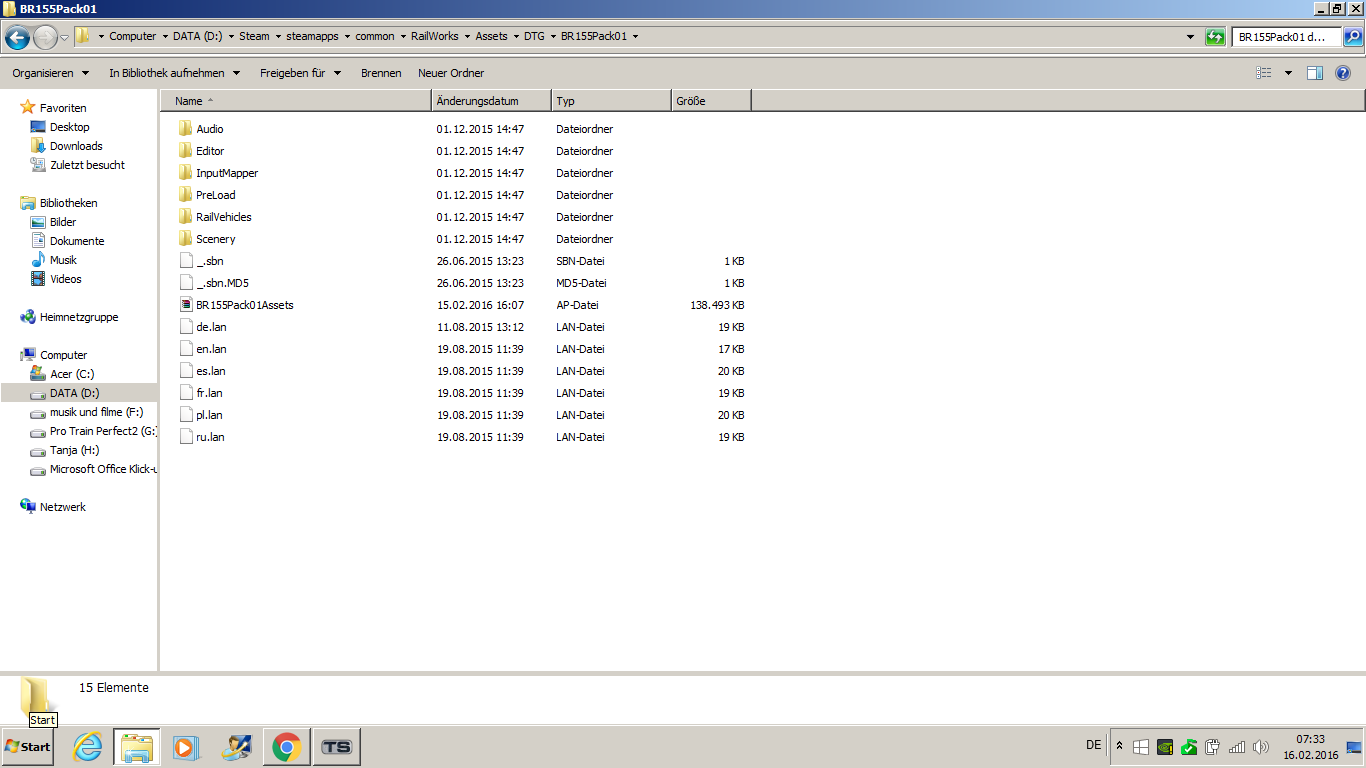Select the Editor folder icon
1366x768 pixels.
point(185,151)
